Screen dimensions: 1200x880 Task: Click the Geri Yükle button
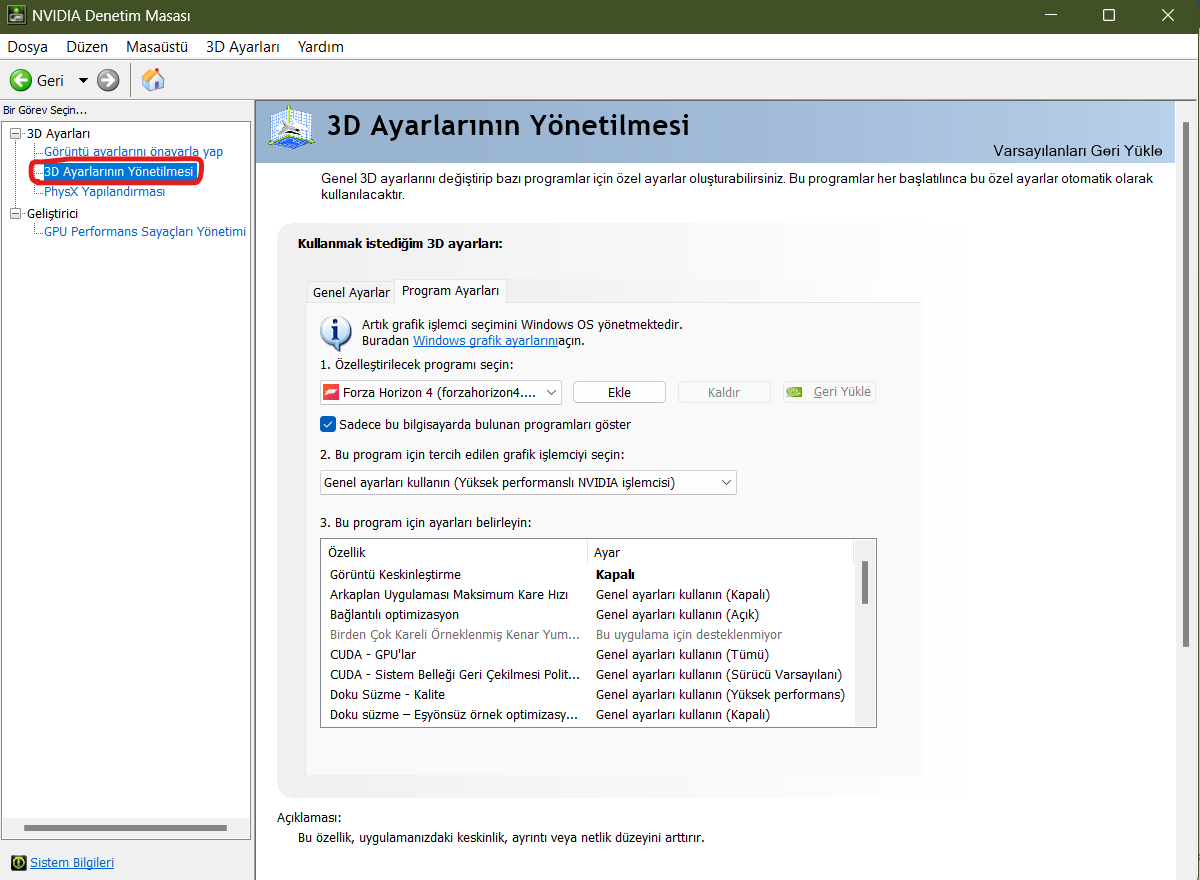[x=829, y=392]
